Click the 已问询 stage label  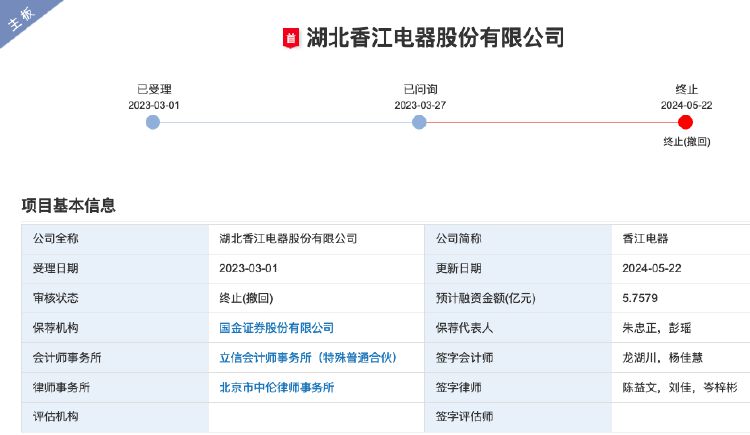click(420, 89)
